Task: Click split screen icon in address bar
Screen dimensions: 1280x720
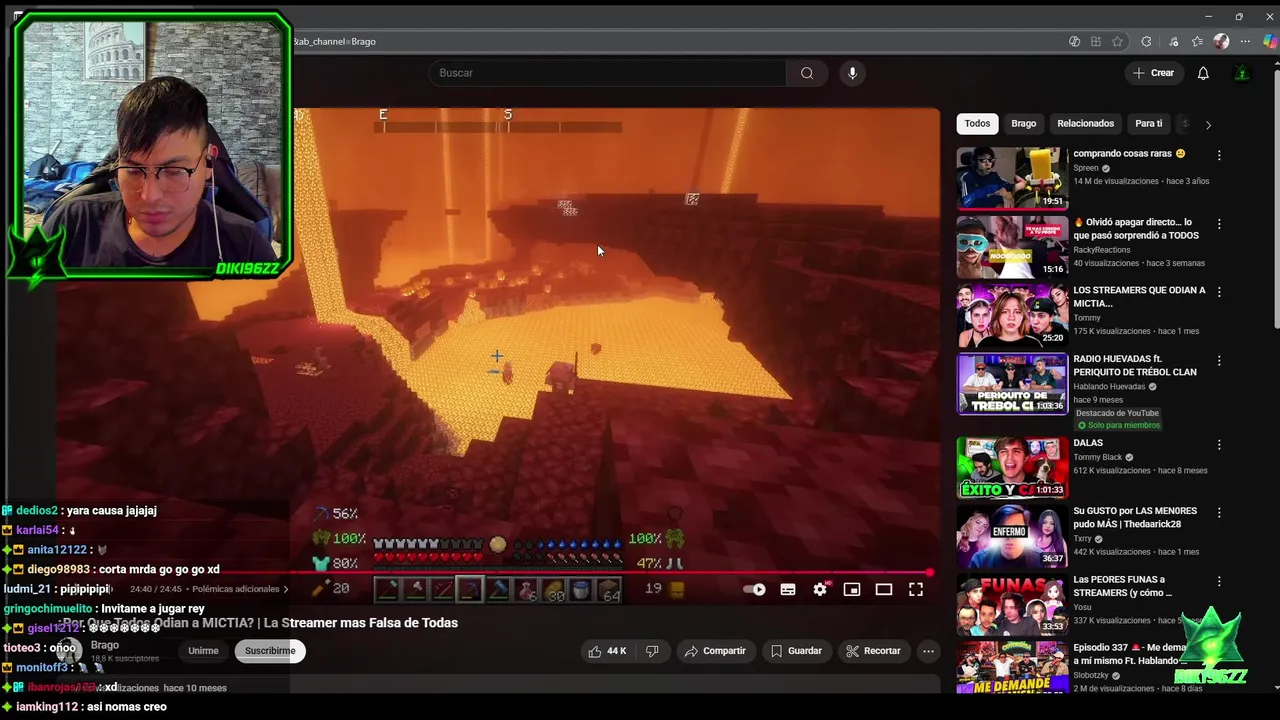Action: [x=1096, y=41]
